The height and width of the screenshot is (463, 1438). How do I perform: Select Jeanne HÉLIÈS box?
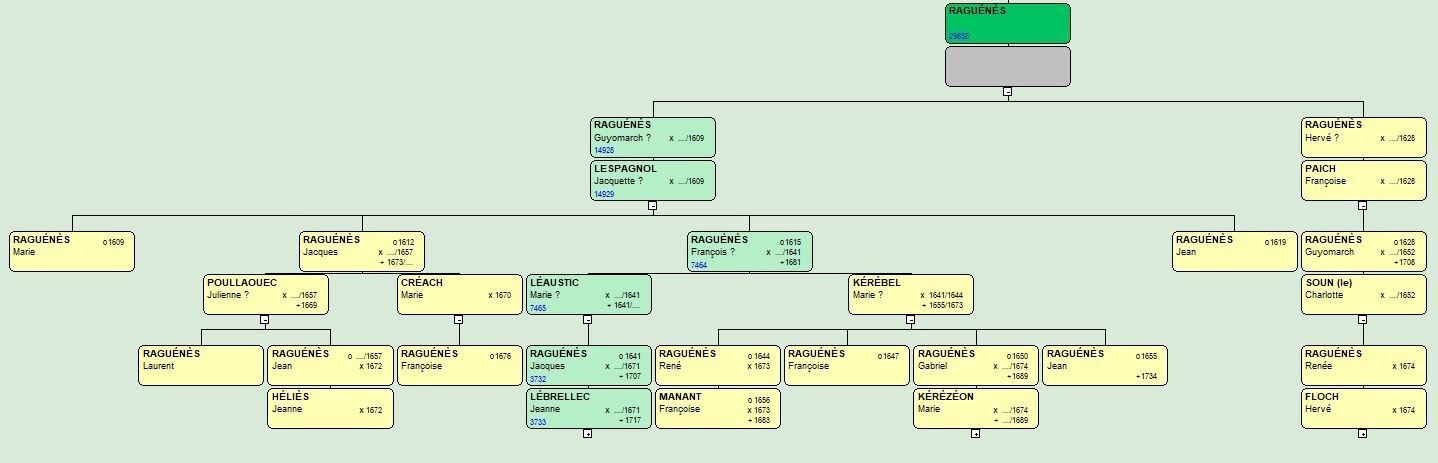[331, 408]
